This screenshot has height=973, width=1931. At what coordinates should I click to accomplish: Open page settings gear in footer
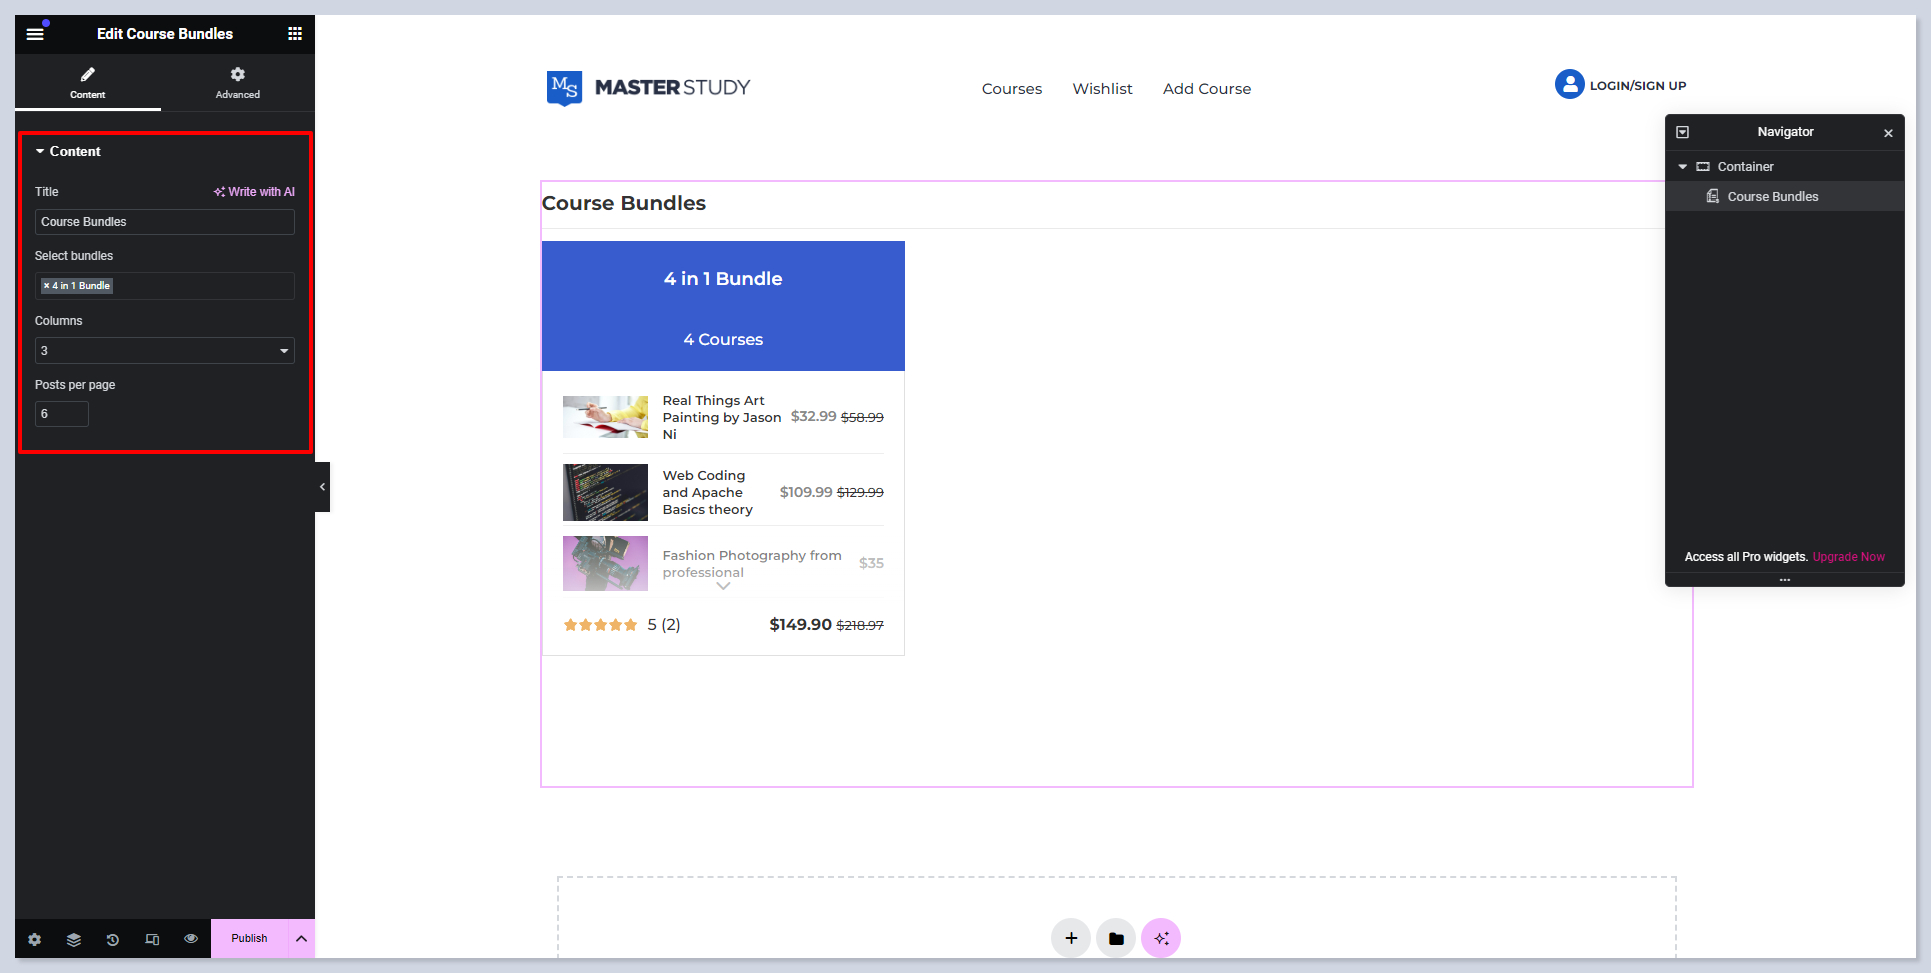click(x=35, y=939)
